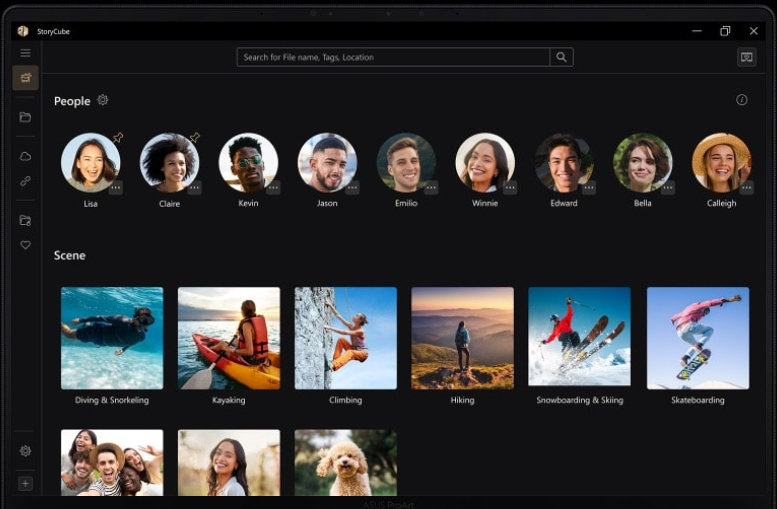Click the link icon in the sidebar
This screenshot has width=777, height=509.
tap(25, 181)
